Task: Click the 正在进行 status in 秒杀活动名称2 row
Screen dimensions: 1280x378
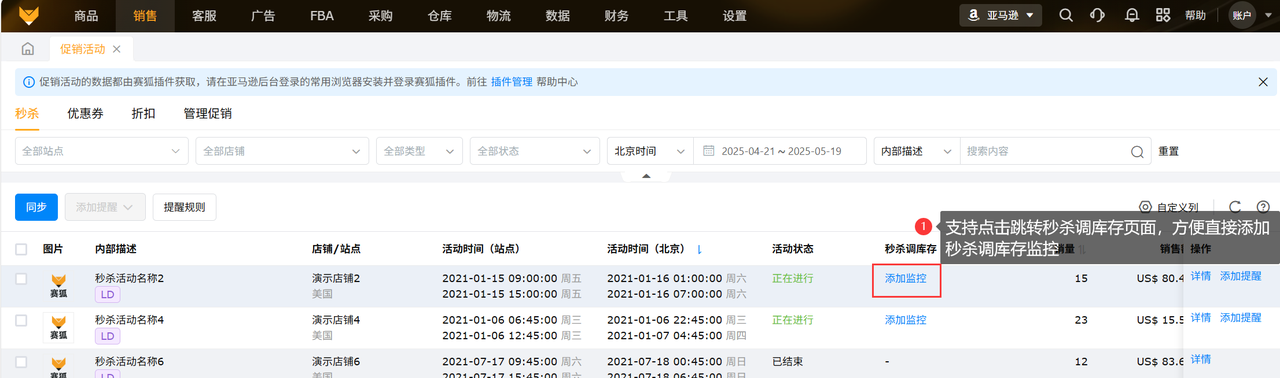Action: [x=793, y=279]
